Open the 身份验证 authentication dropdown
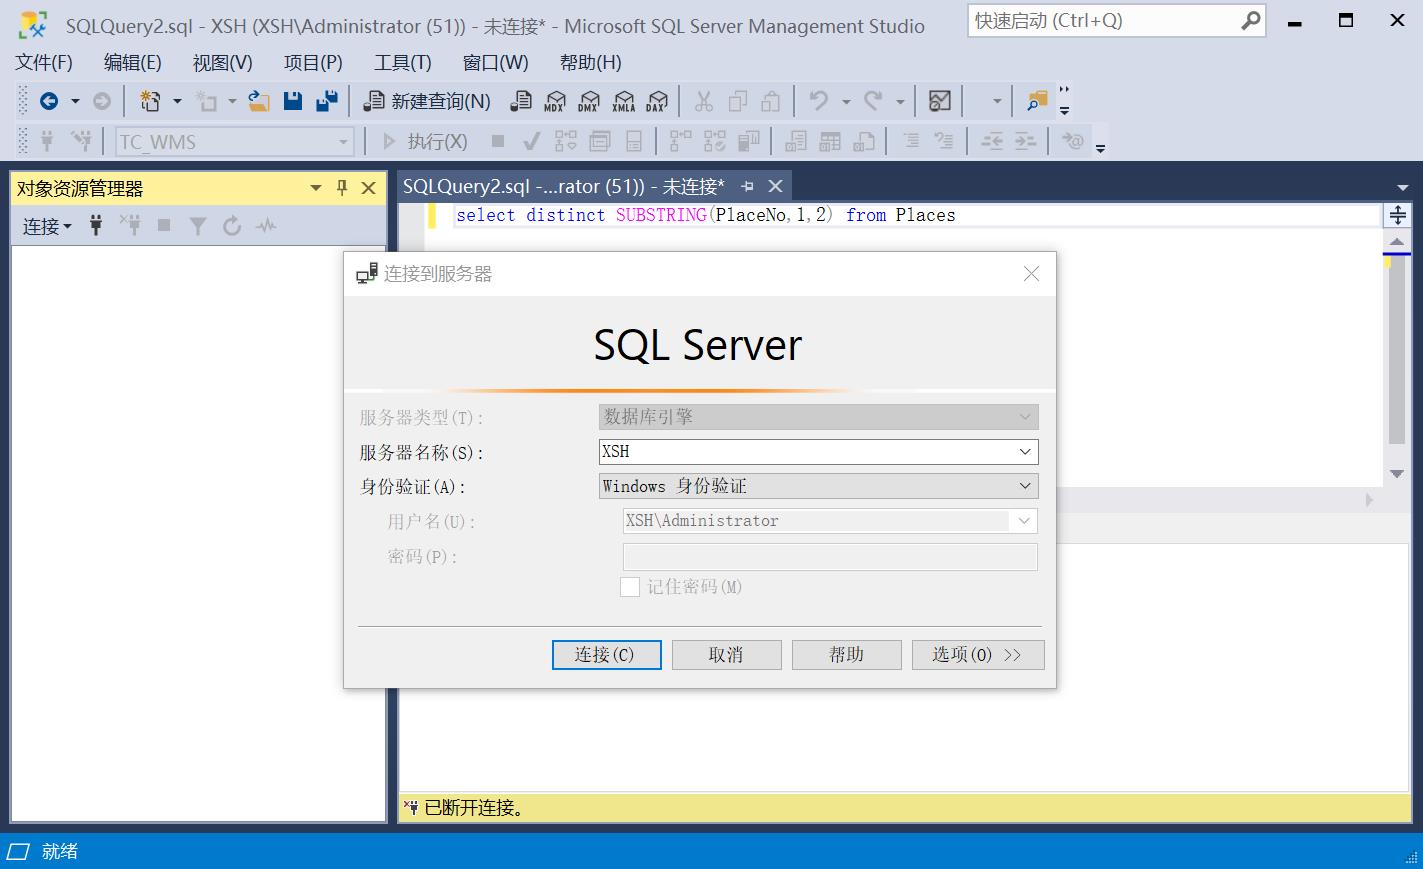The width and height of the screenshot is (1423, 869). coord(1025,486)
